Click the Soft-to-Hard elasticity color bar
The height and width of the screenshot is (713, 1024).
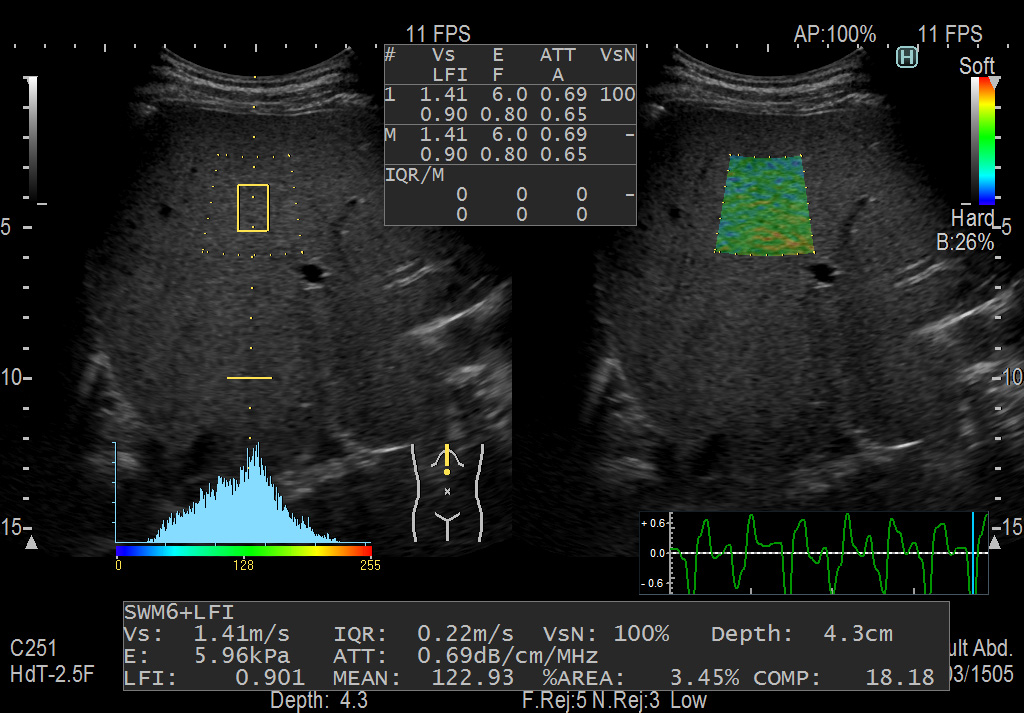click(986, 140)
